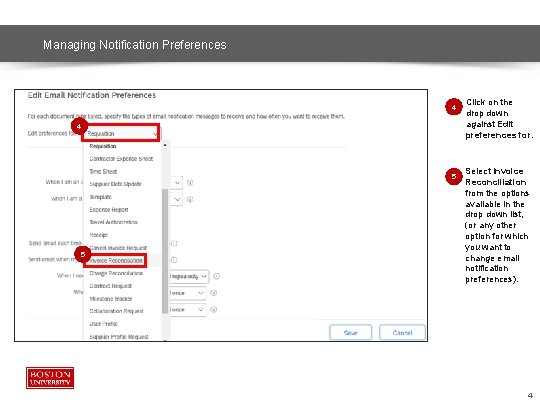Click the Save button
The width and height of the screenshot is (540, 405).
coord(351,333)
